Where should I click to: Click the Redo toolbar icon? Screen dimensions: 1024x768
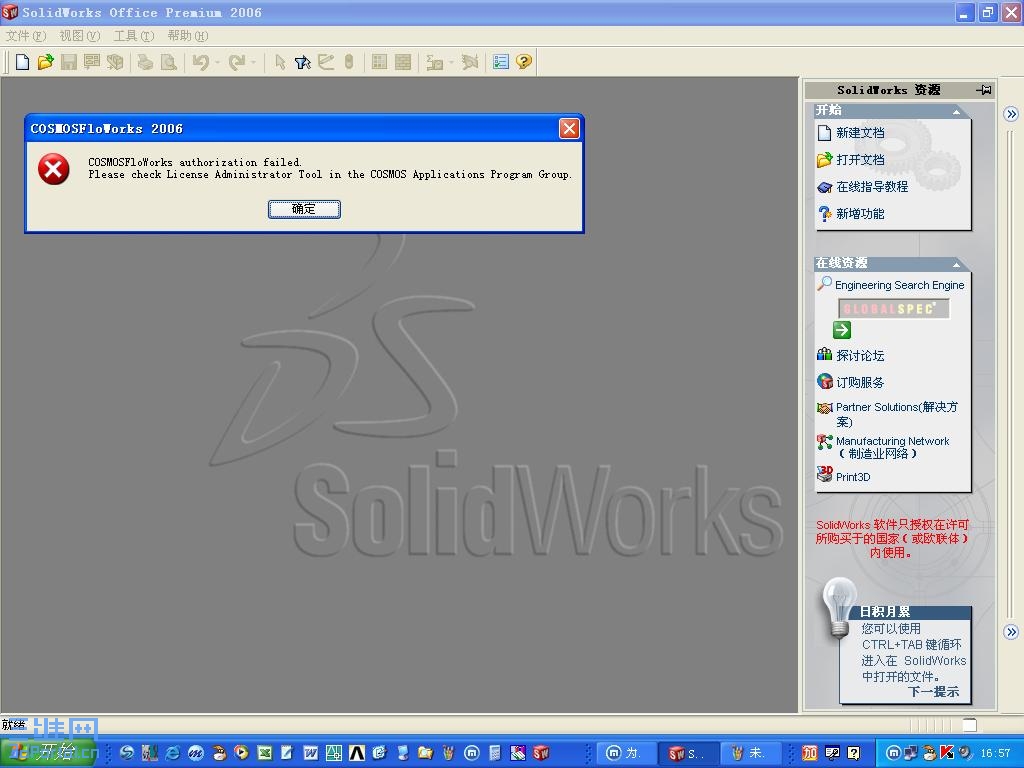[236, 62]
